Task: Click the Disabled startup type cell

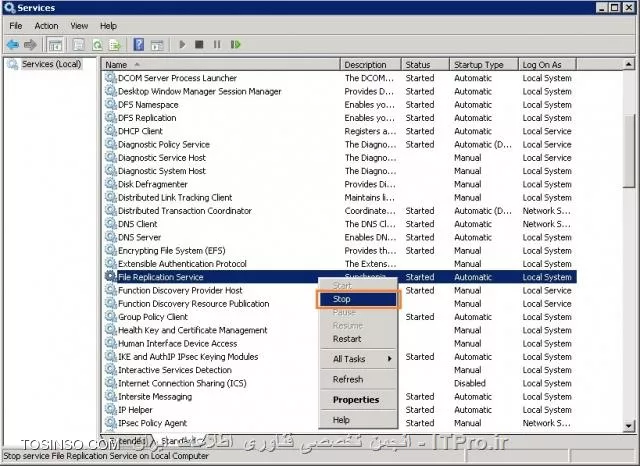Action: pyautogui.click(x=470, y=383)
